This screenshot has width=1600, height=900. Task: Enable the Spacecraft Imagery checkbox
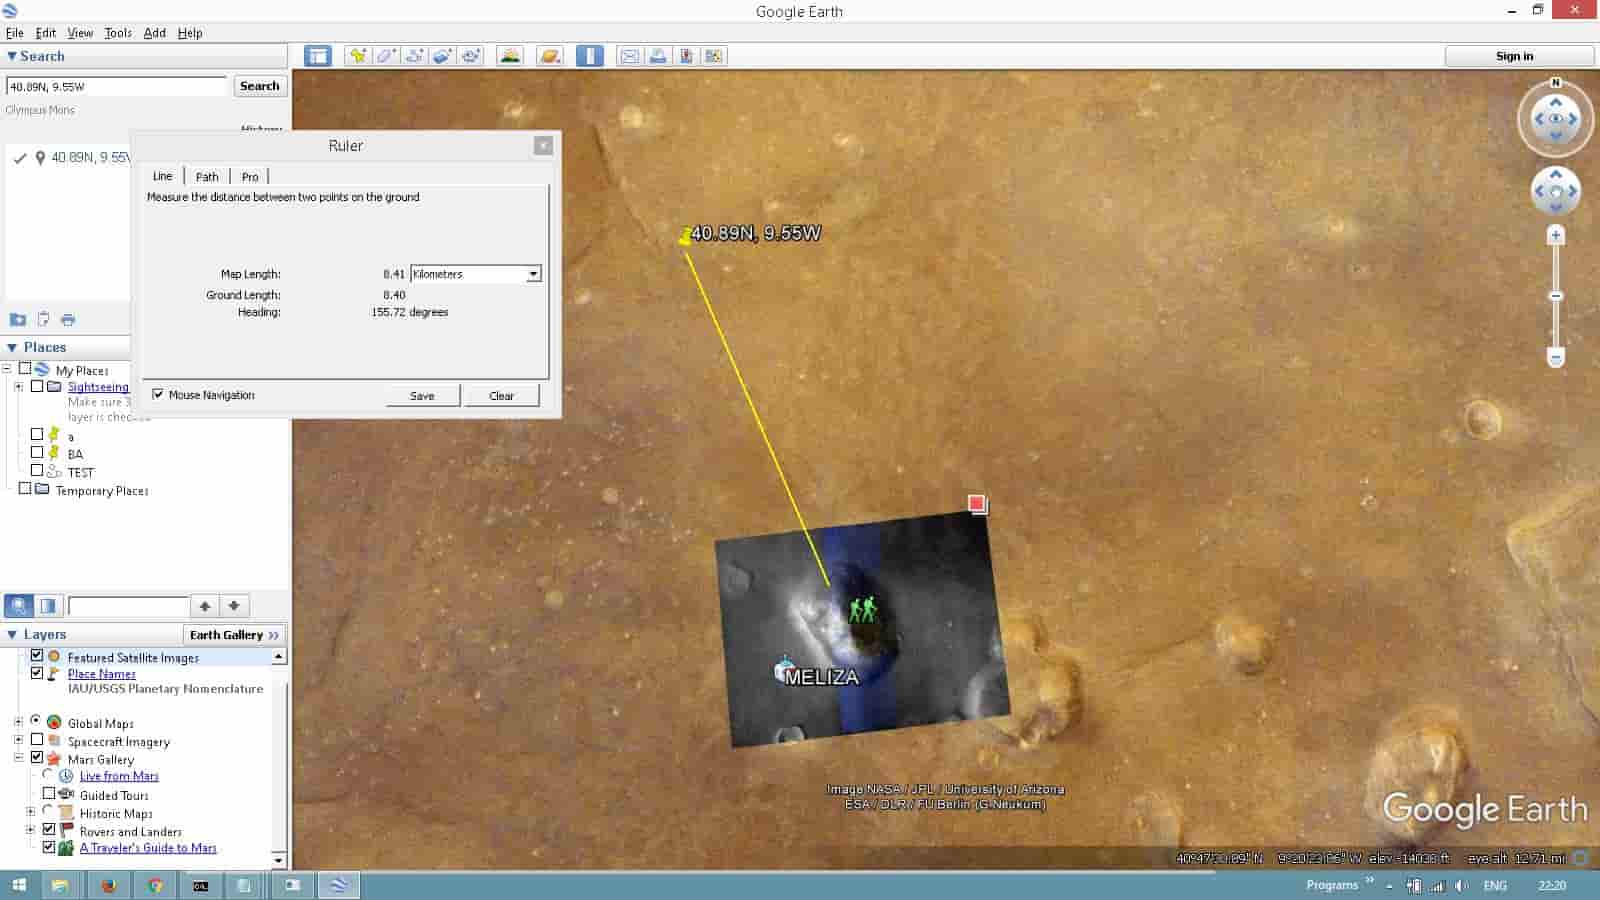37,740
